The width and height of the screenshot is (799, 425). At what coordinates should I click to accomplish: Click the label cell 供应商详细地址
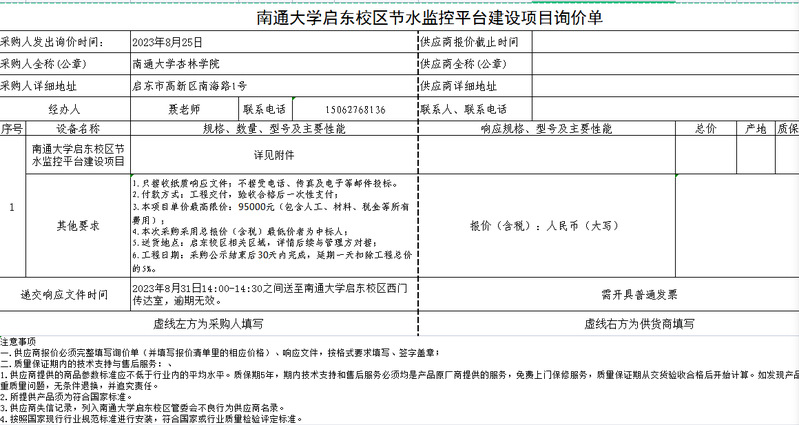tap(475, 86)
